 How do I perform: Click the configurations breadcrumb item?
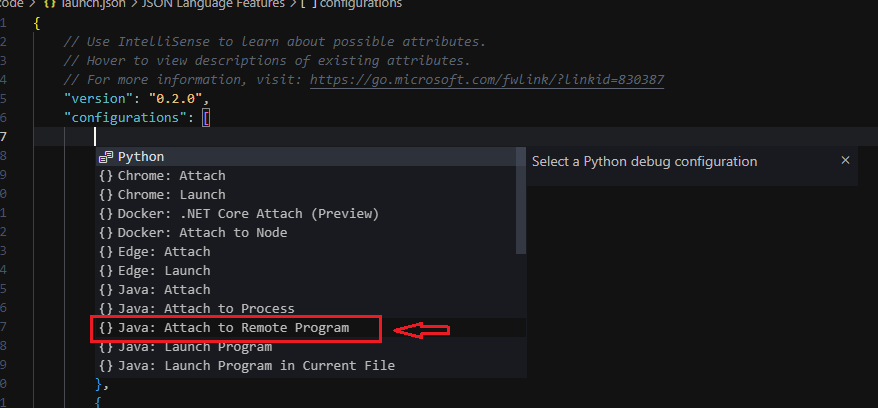[x=360, y=4]
